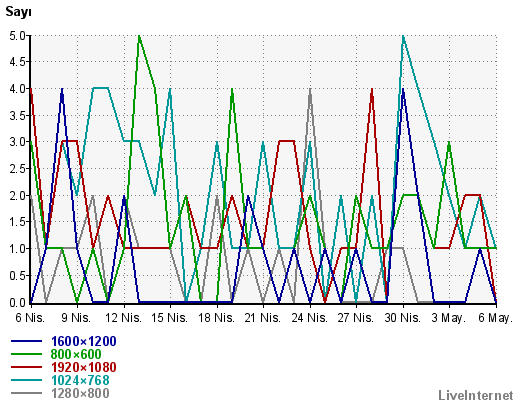This screenshot has width=520, height=405.
Task: Click the green line swatch for 800×600
Action: click(27, 354)
